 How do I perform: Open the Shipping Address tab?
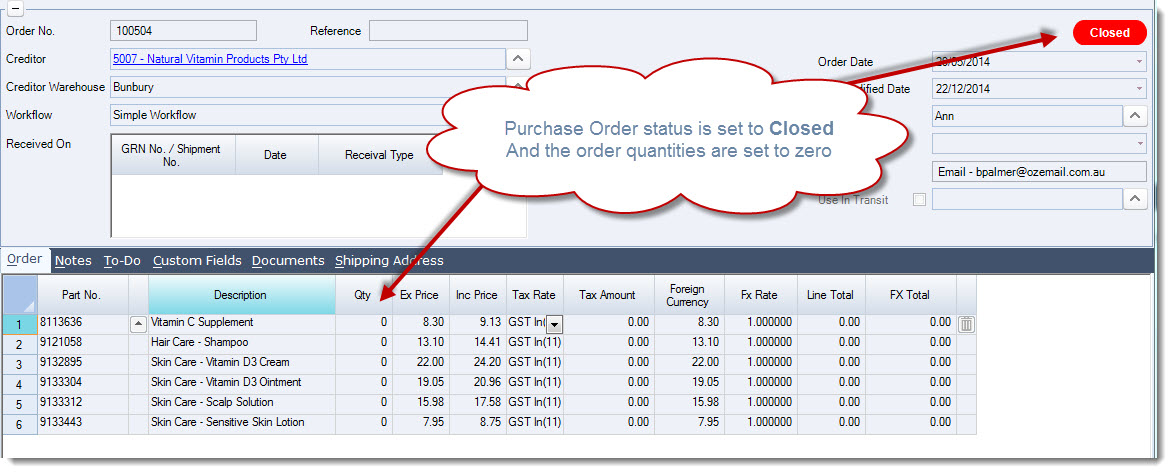click(x=389, y=261)
